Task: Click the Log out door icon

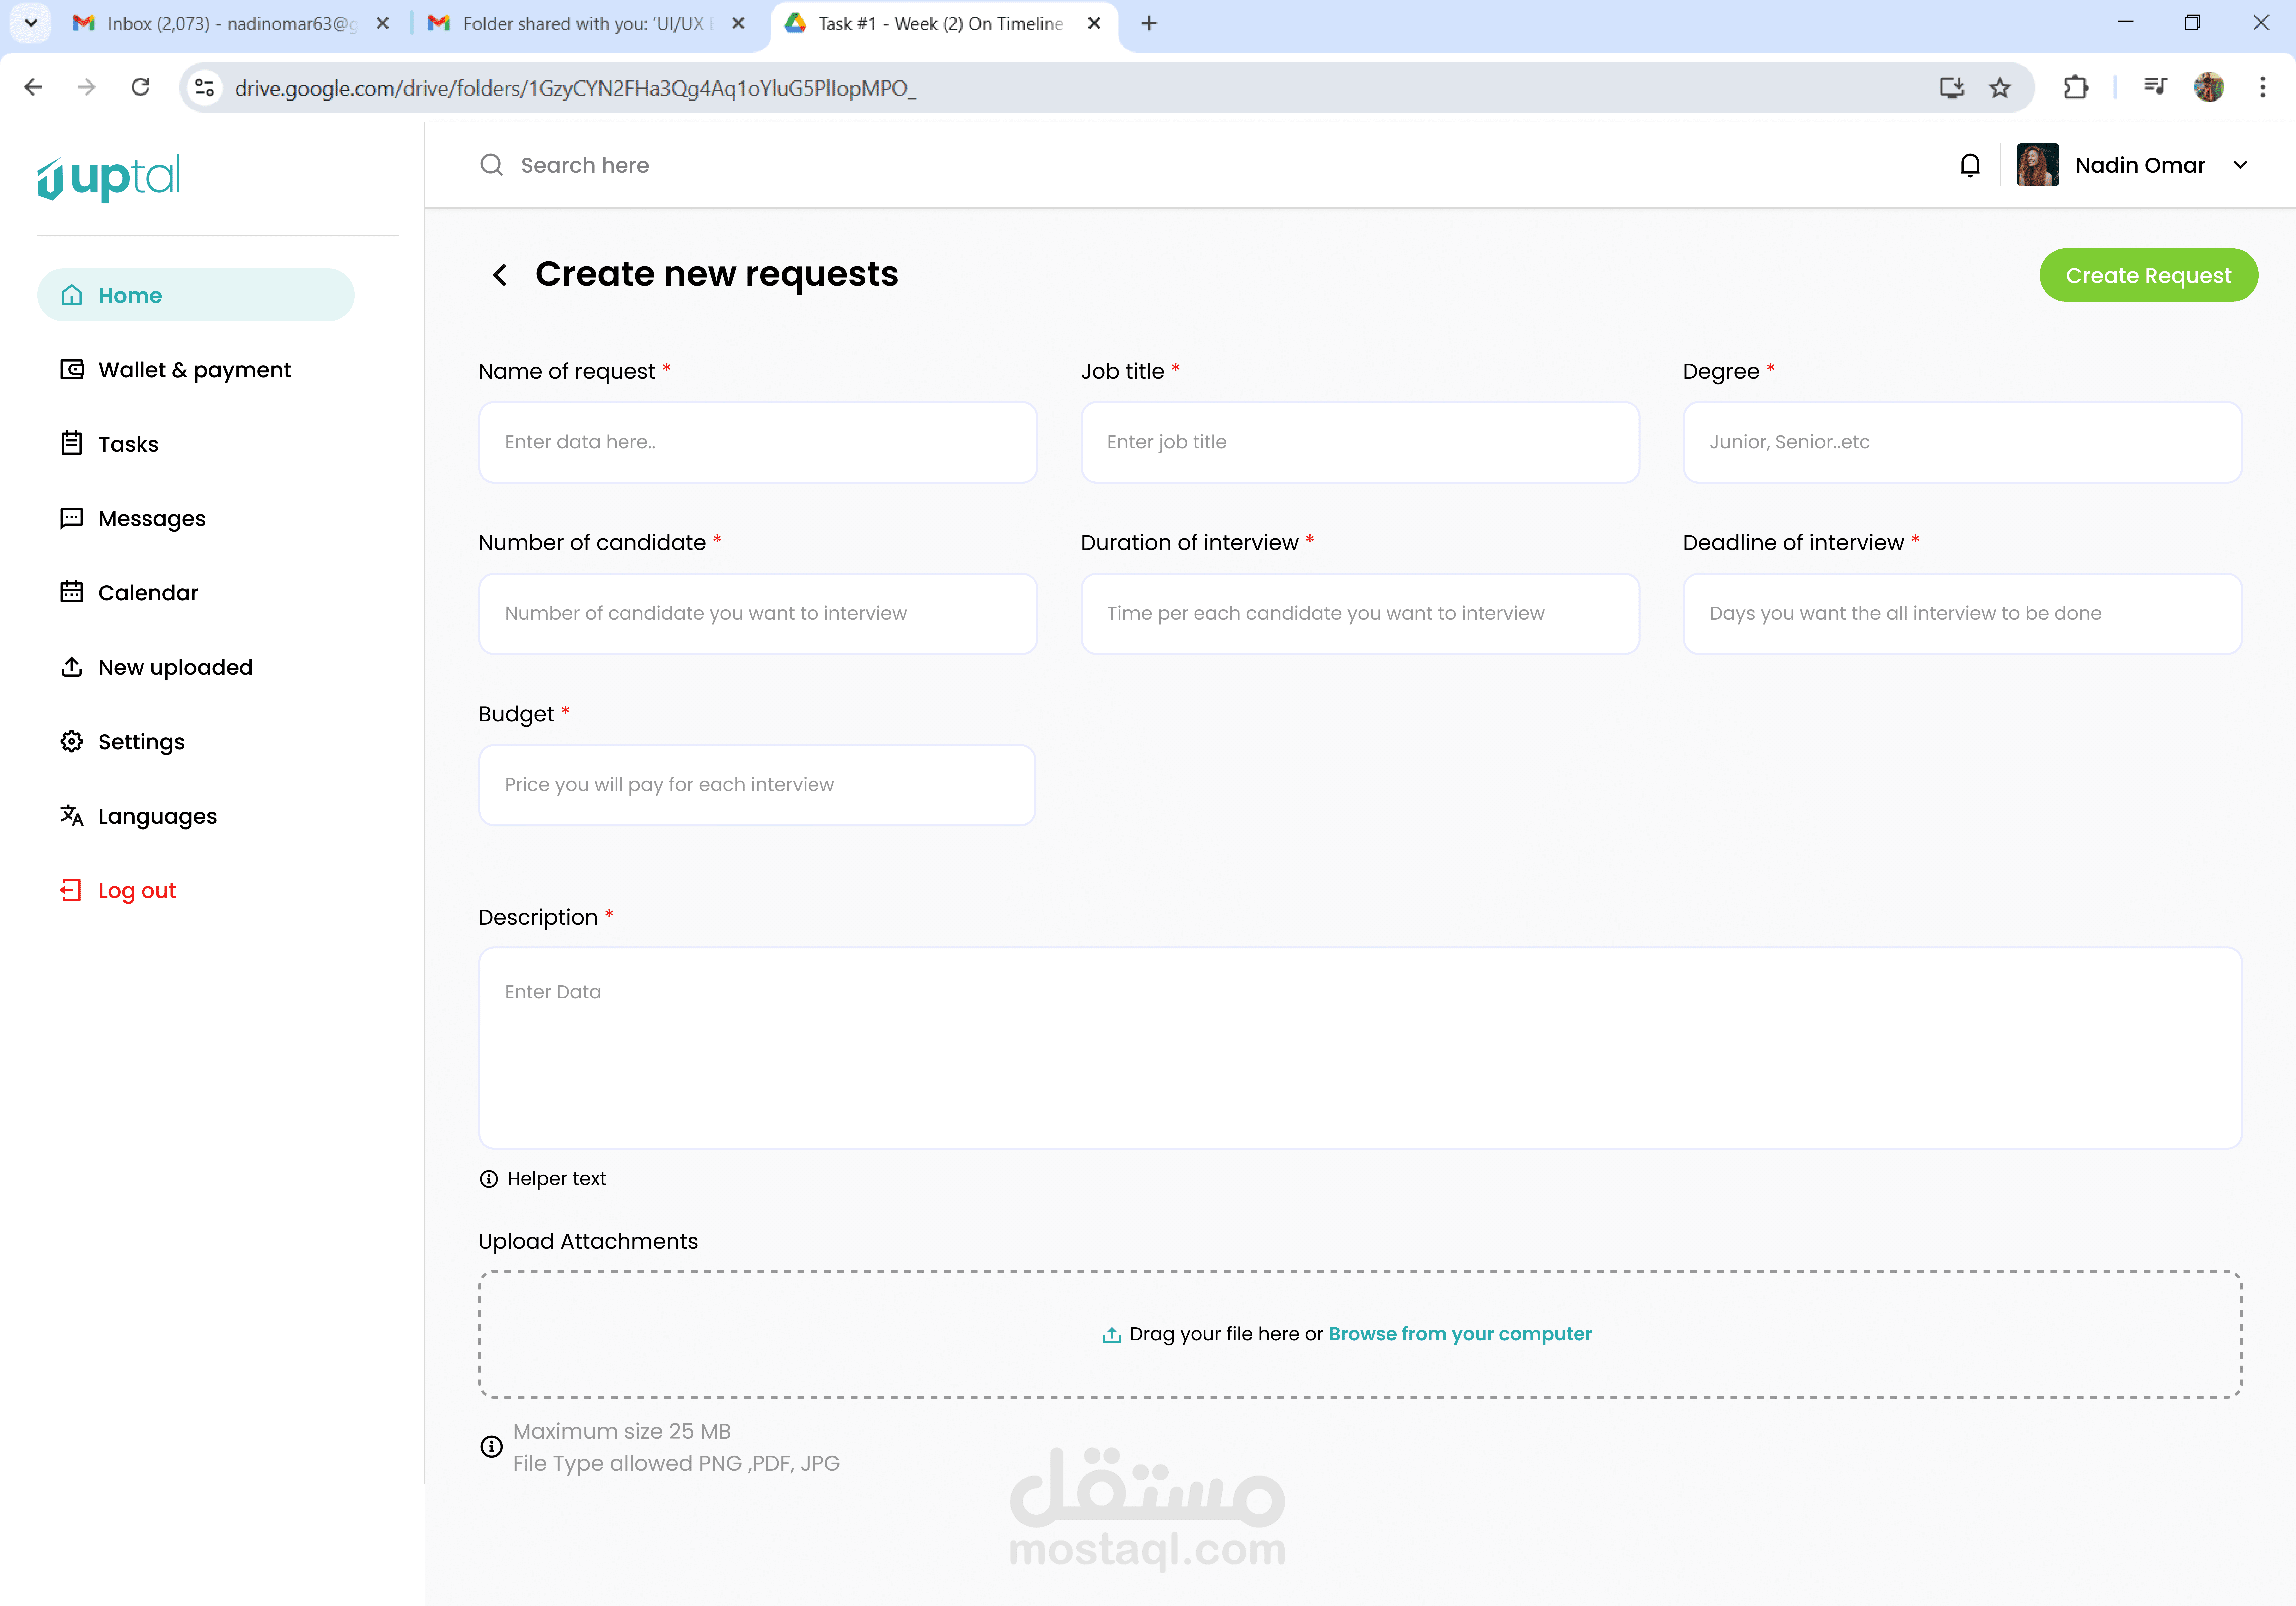Action: (71, 890)
